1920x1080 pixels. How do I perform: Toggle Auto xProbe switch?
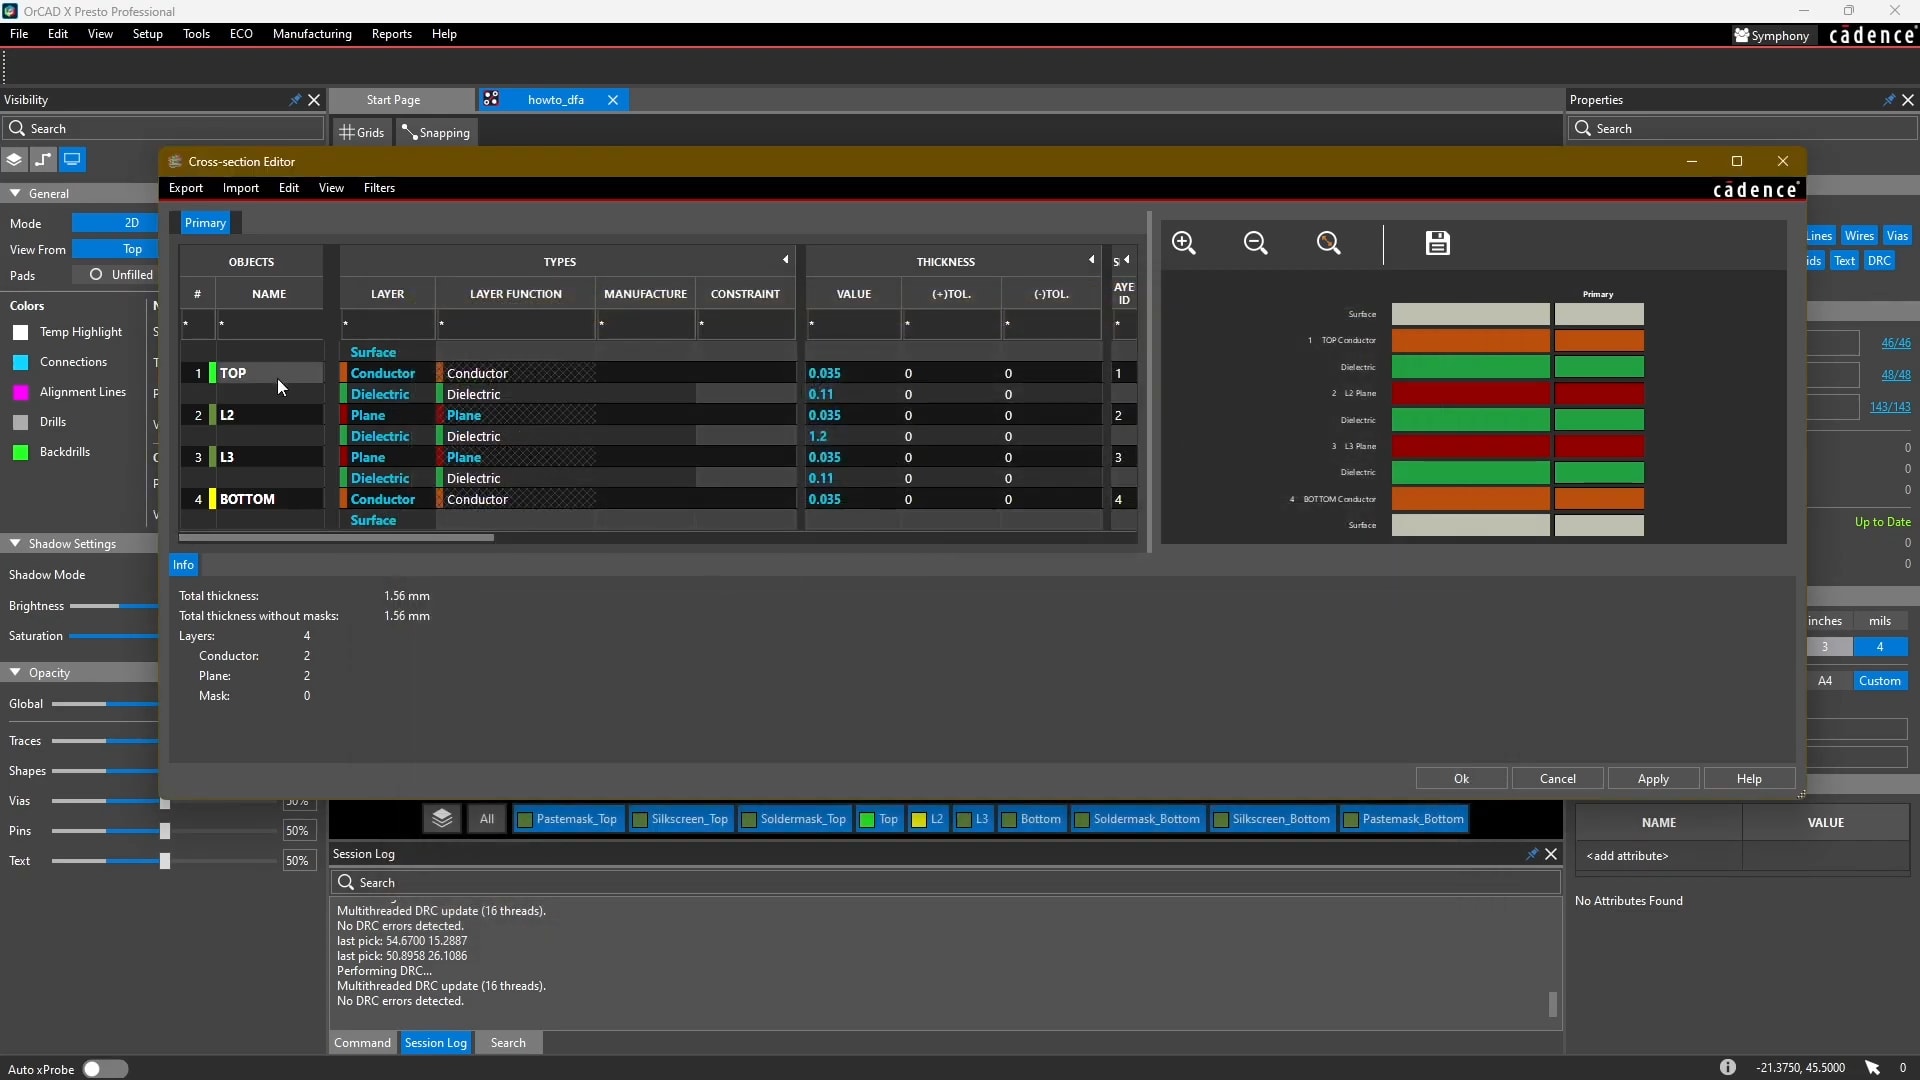105,1069
